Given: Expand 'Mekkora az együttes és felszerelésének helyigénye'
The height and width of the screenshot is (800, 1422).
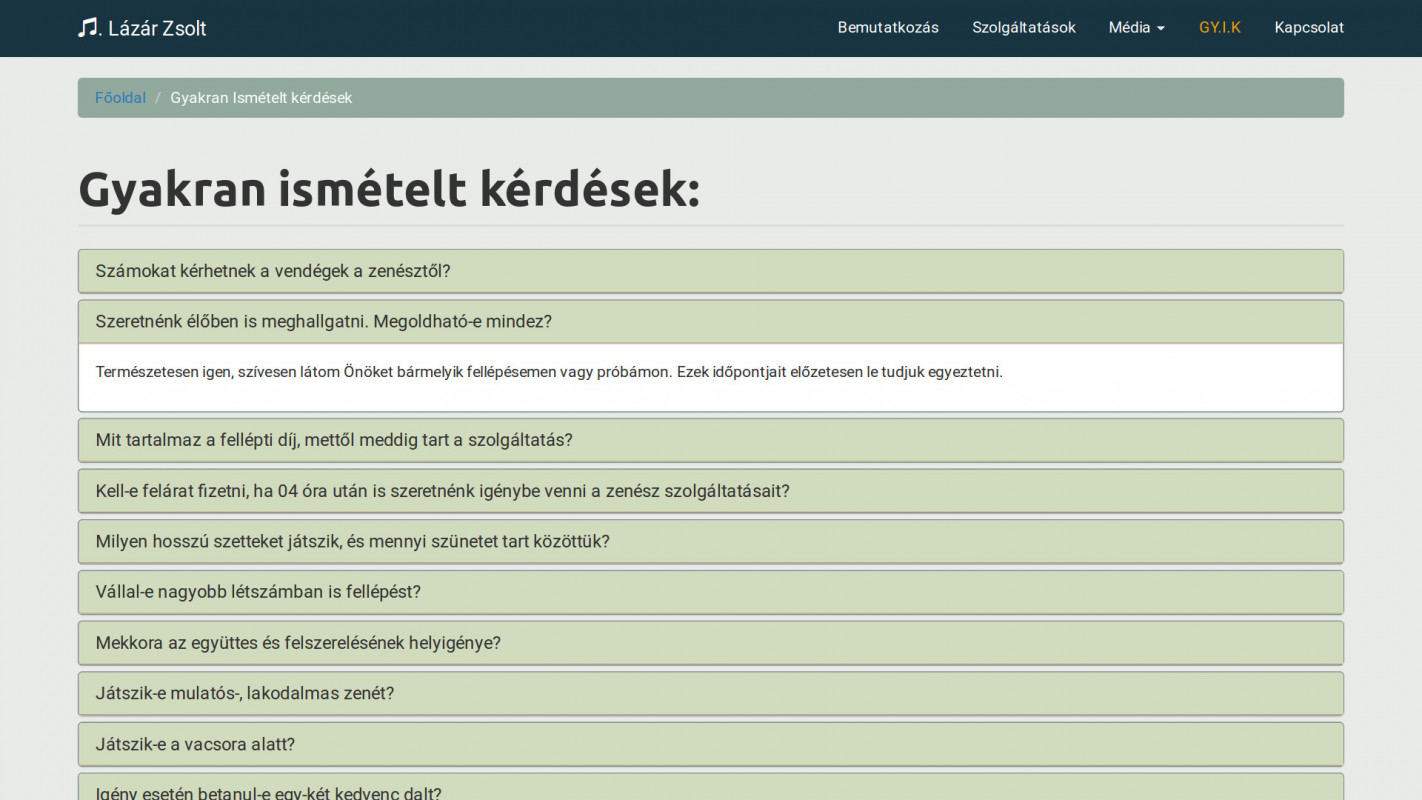Looking at the screenshot, I should (x=298, y=643).
